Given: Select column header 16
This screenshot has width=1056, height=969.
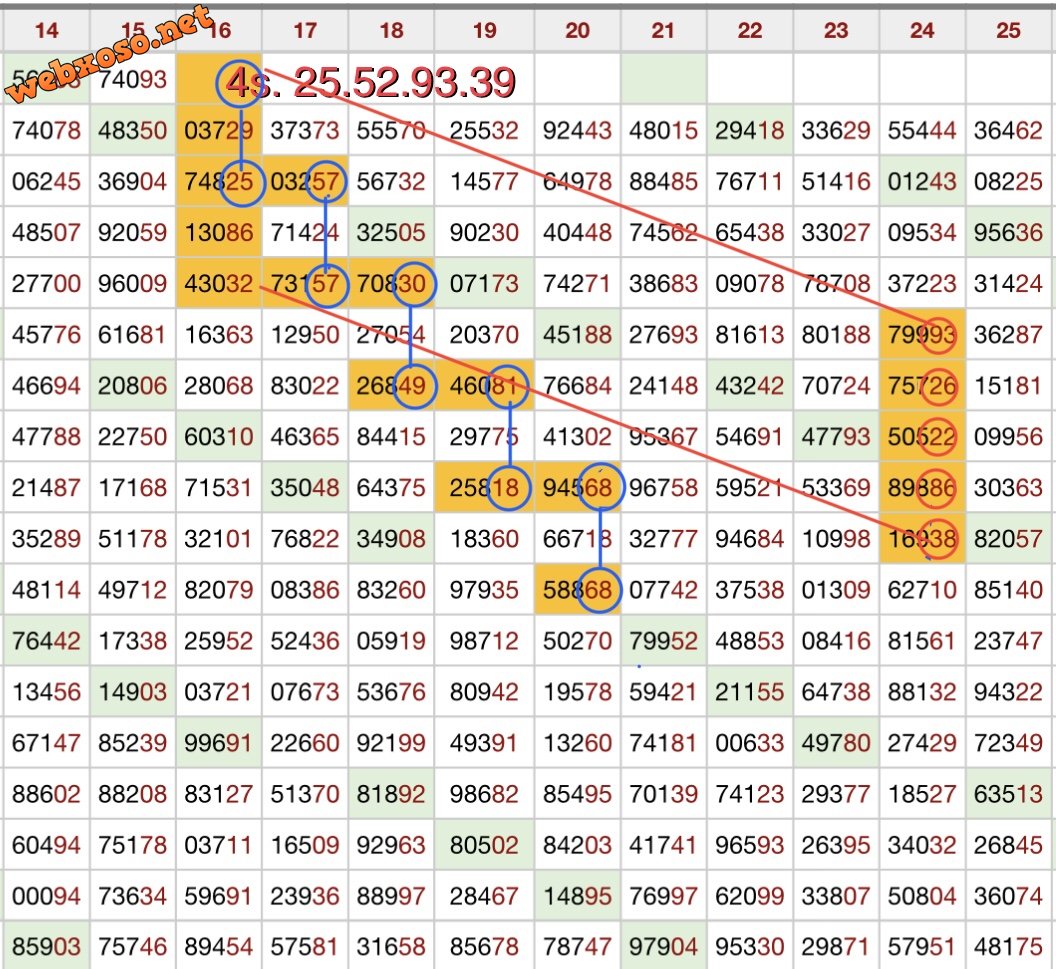Looking at the screenshot, I should click(220, 31).
